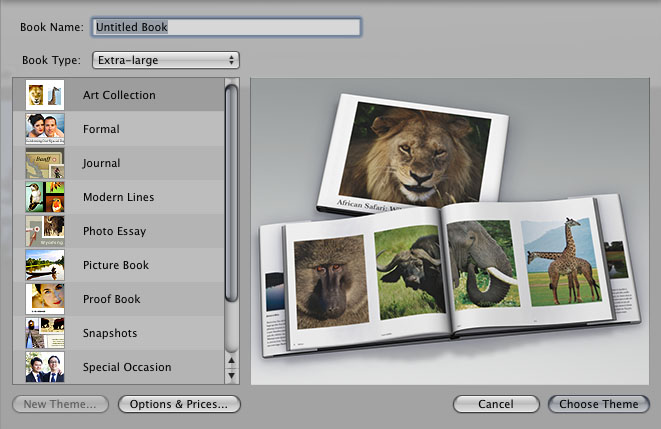Screen dimensions: 661x429
Task: Click the Proof Book portrait thumbnail
Action: (45, 299)
